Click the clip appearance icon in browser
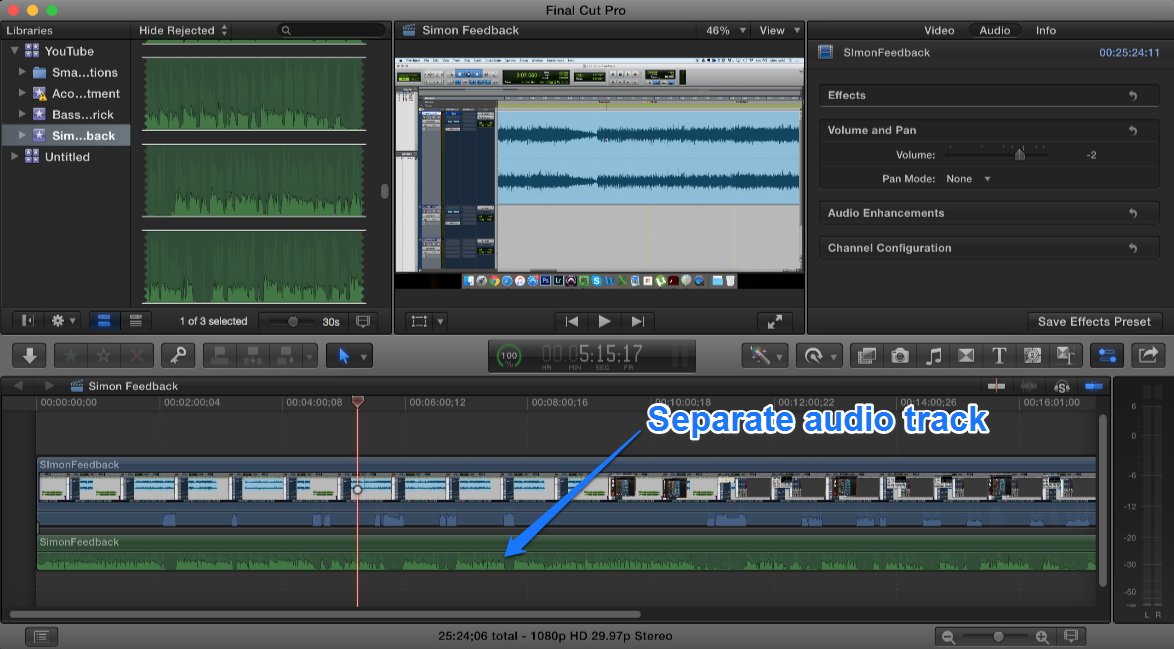The width and height of the screenshot is (1174, 649). click(363, 321)
